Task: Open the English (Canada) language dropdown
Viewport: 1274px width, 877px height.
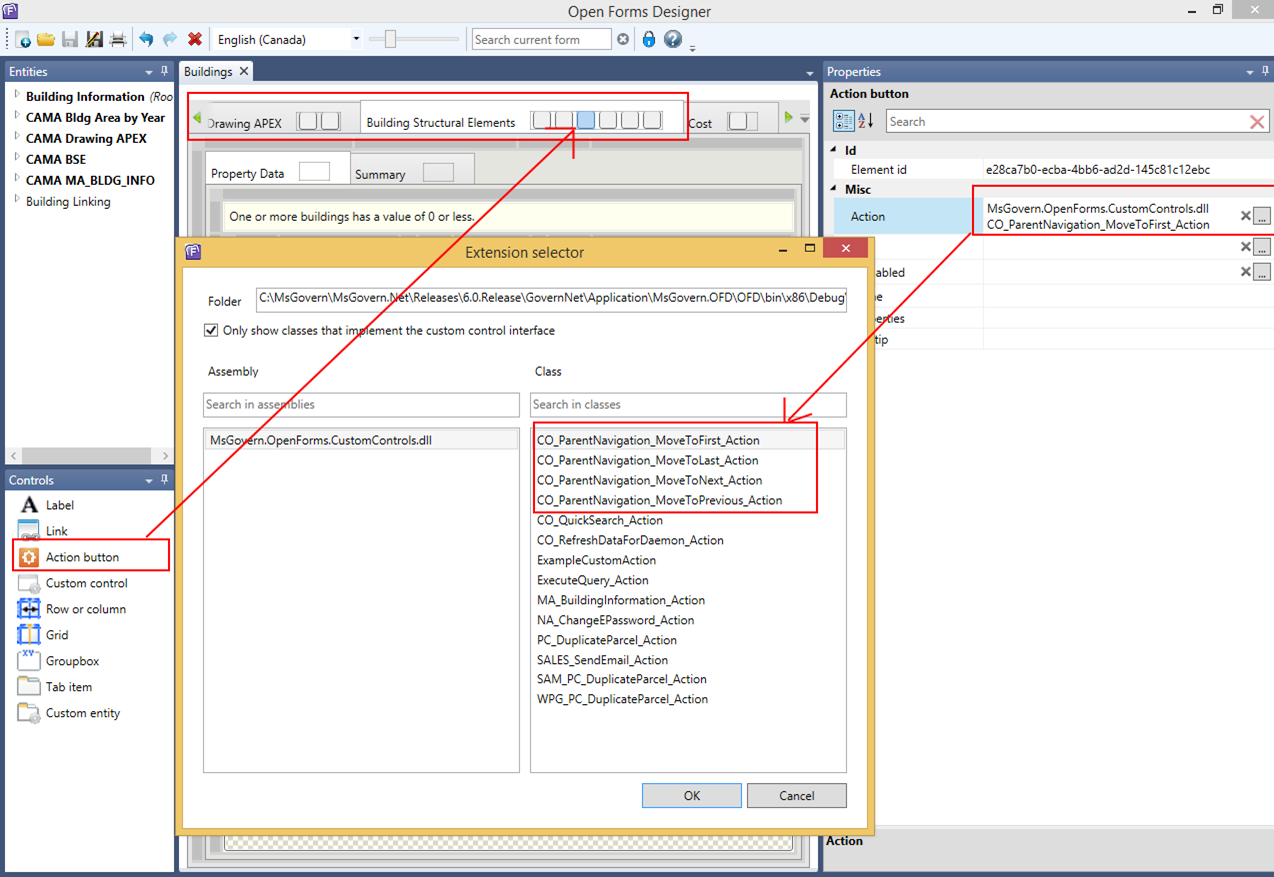Action: [355, 40]
